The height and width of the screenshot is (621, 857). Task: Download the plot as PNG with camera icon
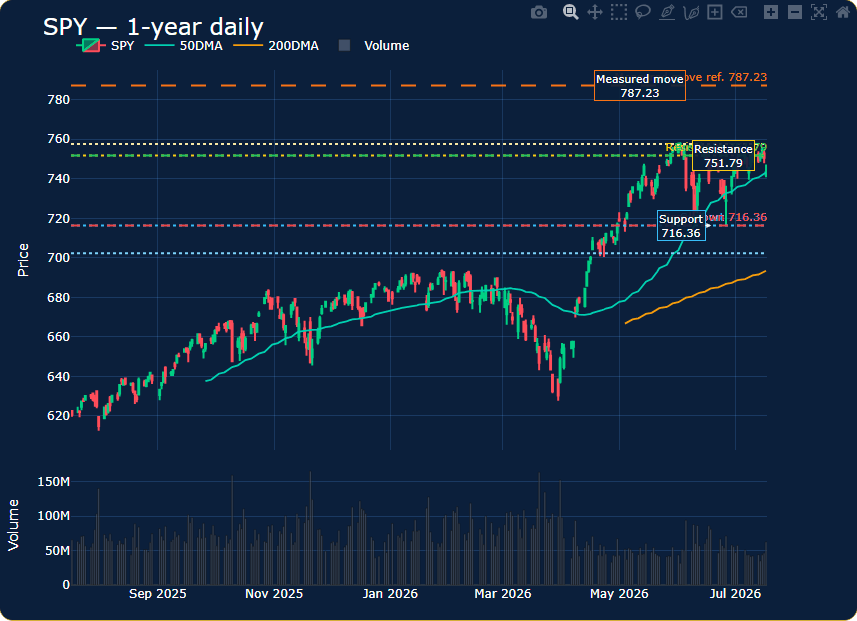tap(539, 12)
